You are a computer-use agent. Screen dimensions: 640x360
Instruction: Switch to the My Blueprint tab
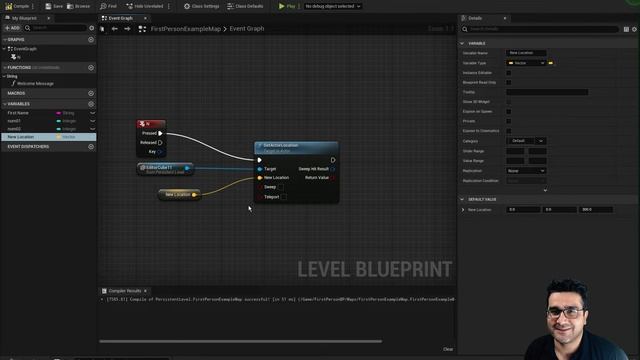click(x=24, y=18)
